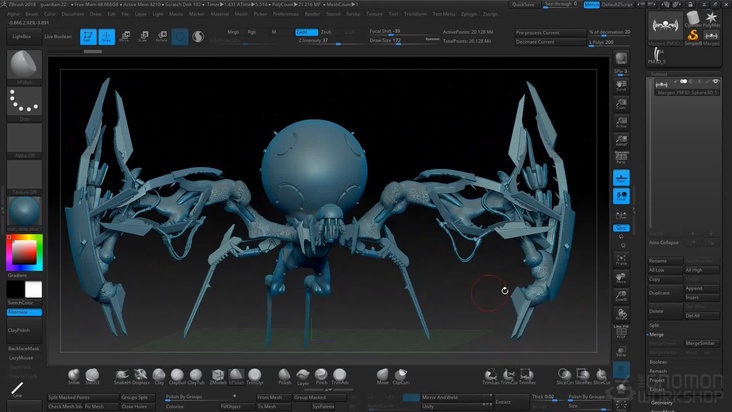Screen dimensions: 732x412
Task: Click the BPR render icon on right shelf
Action: [621, 59]
